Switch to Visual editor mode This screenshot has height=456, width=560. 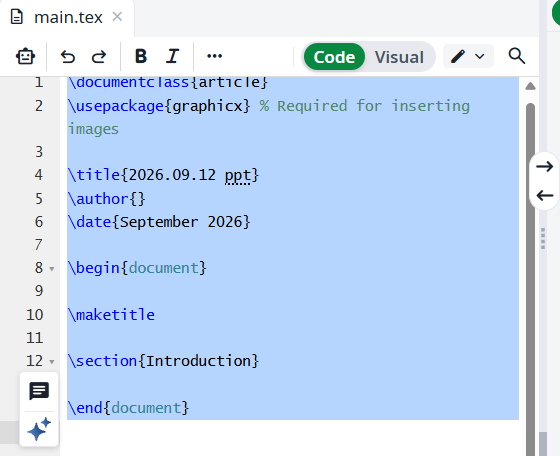click(x=399, y=57)
